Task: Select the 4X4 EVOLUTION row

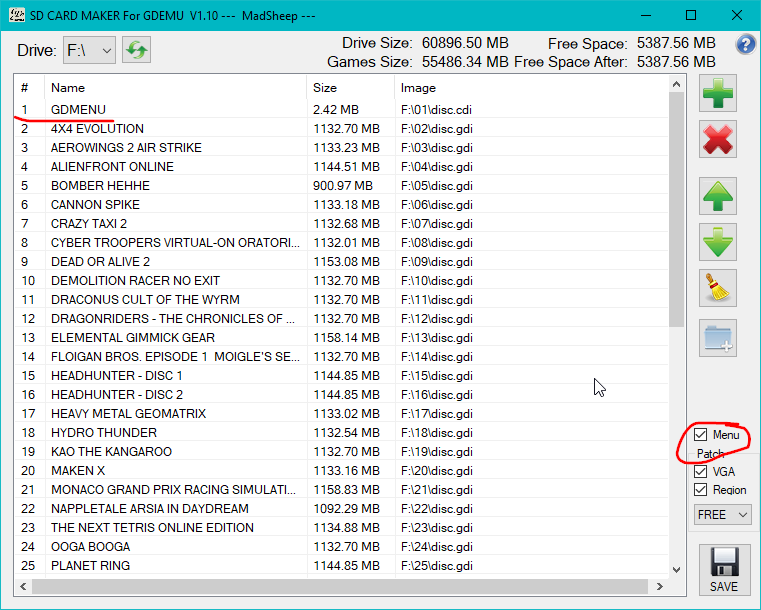Action: pos(341,129)
